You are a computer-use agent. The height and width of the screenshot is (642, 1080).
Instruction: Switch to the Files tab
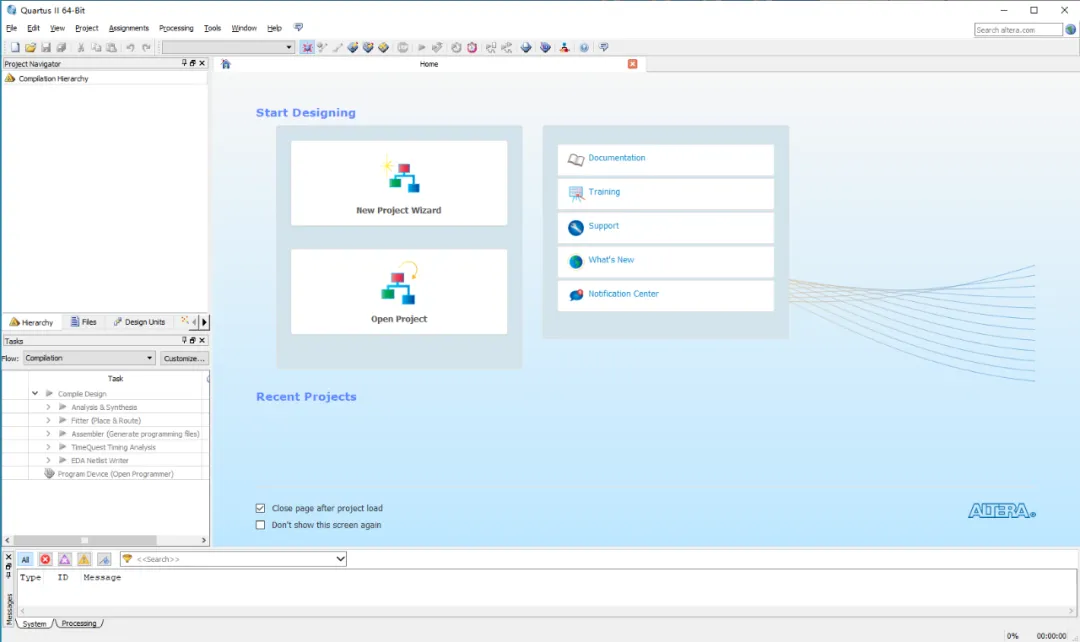click(x=83, y=322)
